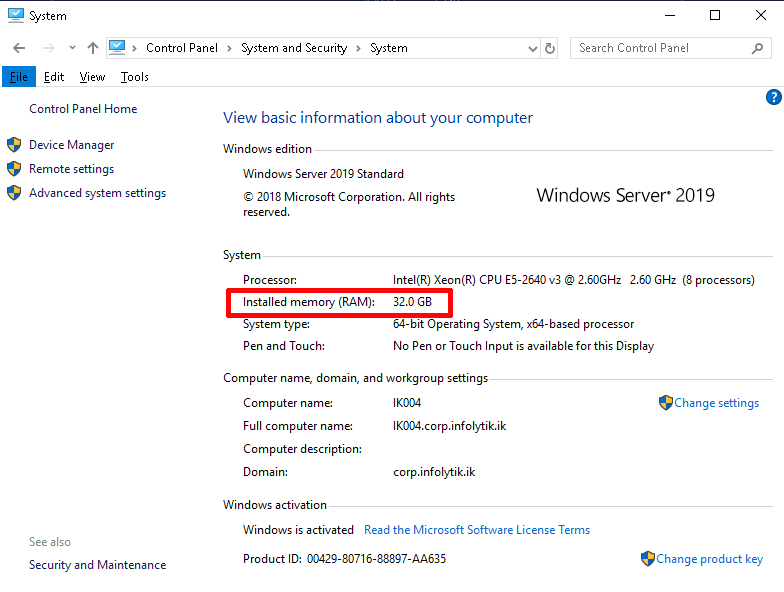Viewport: 784px width, 592px height.
Task: Select Control Panel in the breadcrumb
Action: tap(182, 48)
